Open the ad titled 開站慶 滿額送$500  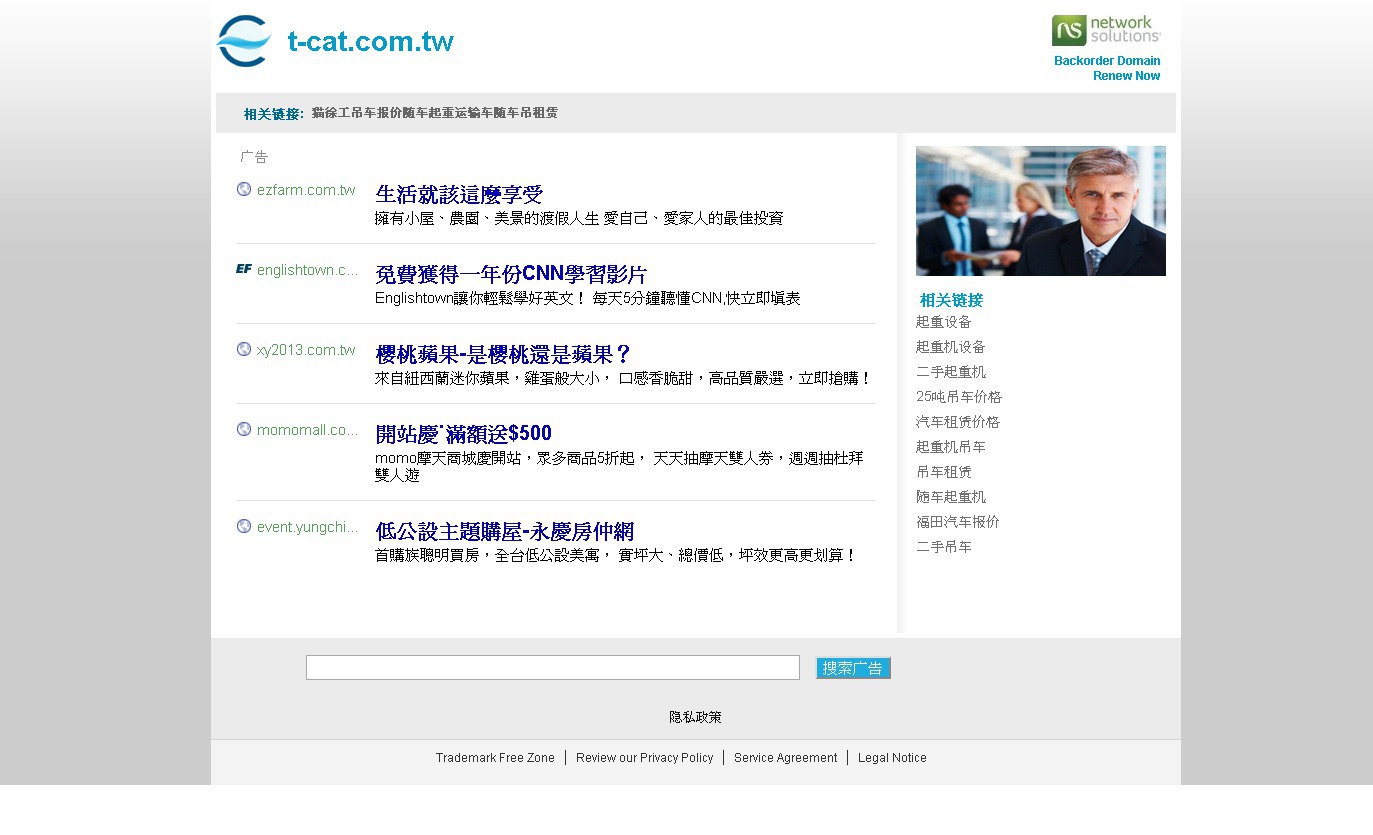463,434
